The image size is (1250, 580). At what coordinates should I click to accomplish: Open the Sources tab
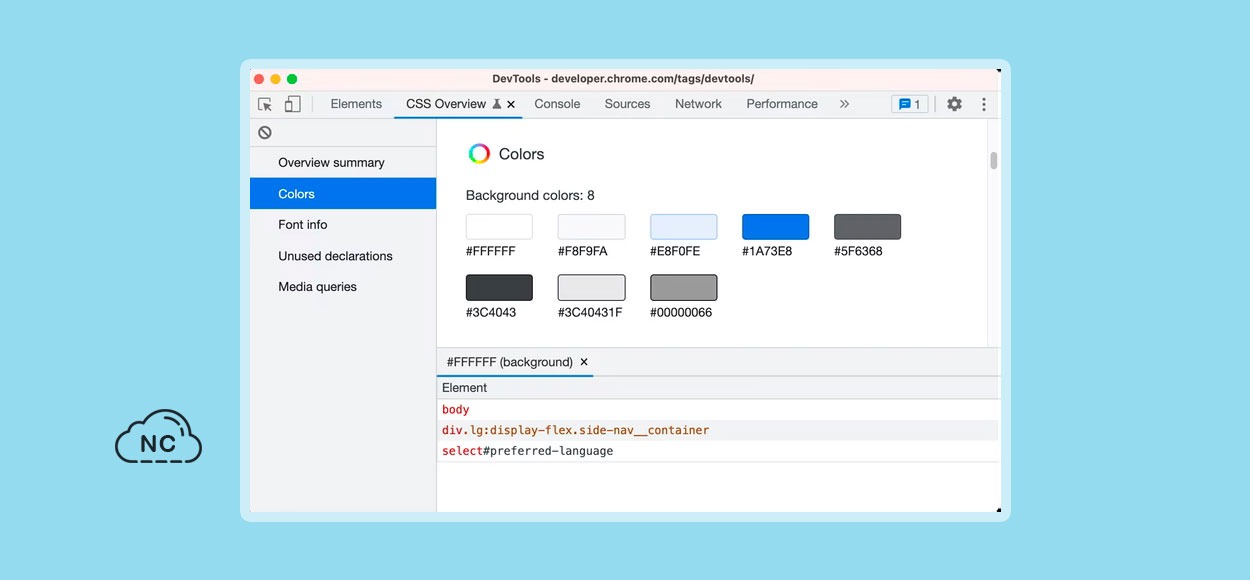point(627,104)
